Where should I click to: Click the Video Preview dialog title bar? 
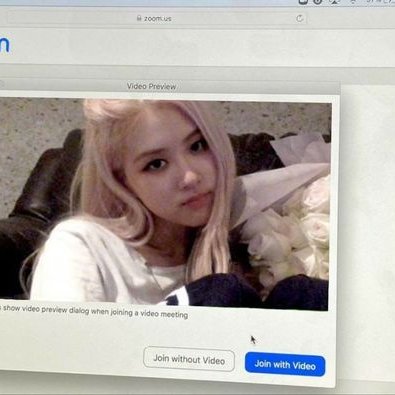[168, 86]
